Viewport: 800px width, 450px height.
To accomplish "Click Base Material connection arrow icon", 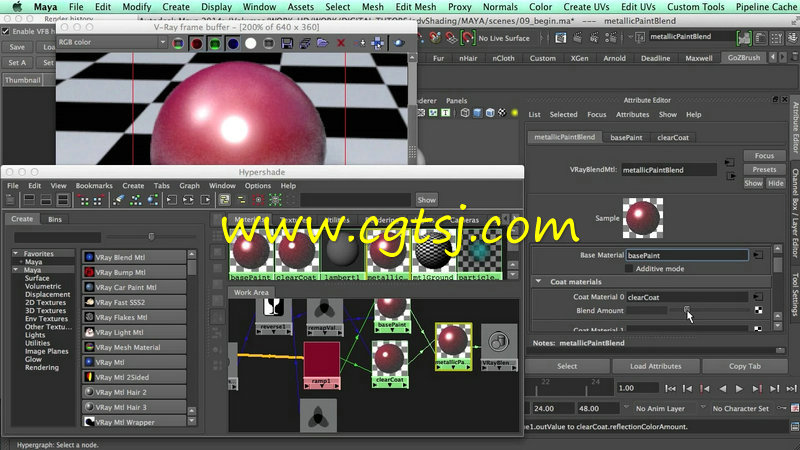I will click(758, 255).
